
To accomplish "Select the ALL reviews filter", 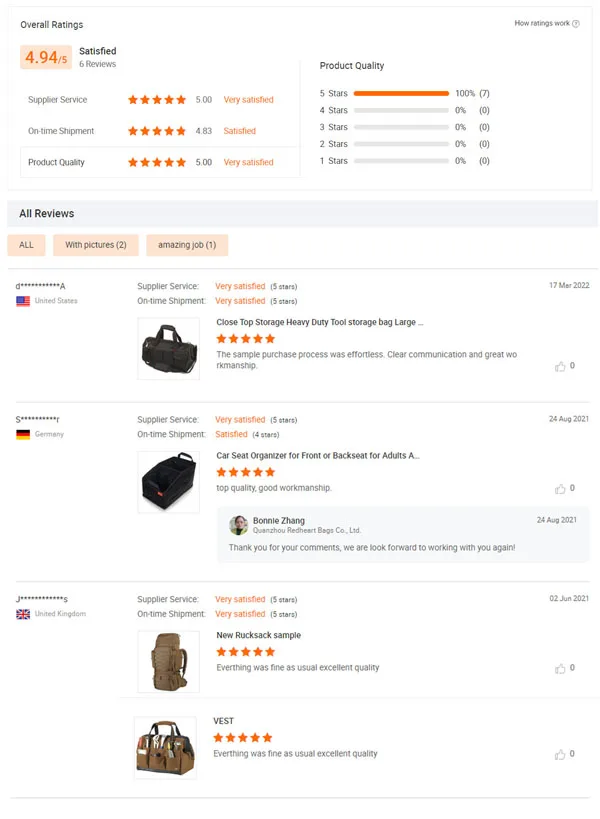I will pyautogui.click(x=26, y=245).
